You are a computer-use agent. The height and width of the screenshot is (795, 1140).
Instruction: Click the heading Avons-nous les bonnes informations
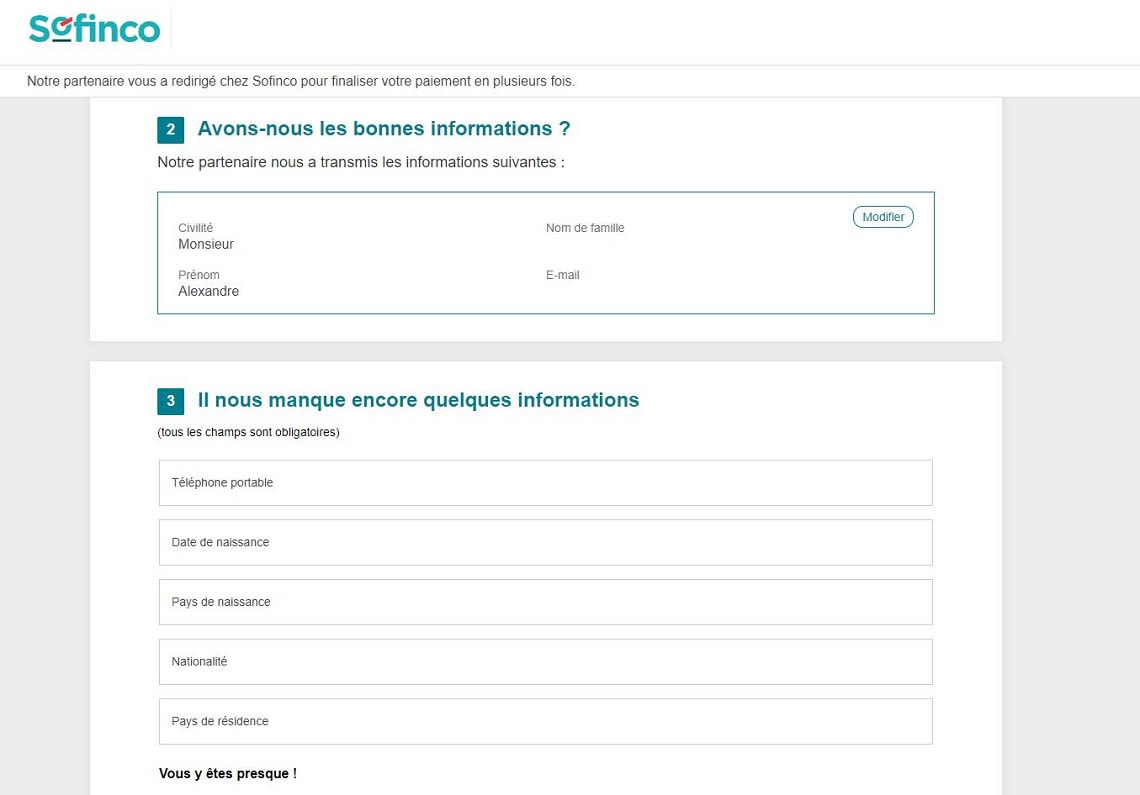[384, 128]
